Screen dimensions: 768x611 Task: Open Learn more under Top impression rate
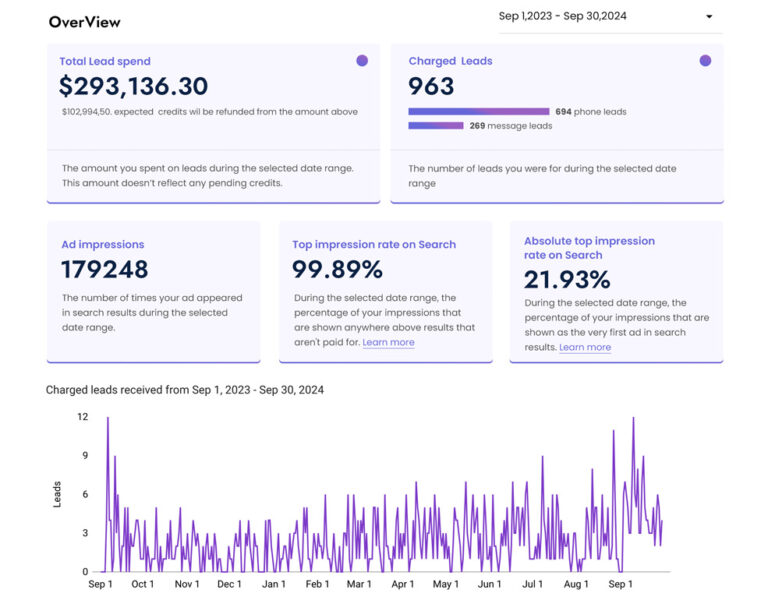pos(388,342)
